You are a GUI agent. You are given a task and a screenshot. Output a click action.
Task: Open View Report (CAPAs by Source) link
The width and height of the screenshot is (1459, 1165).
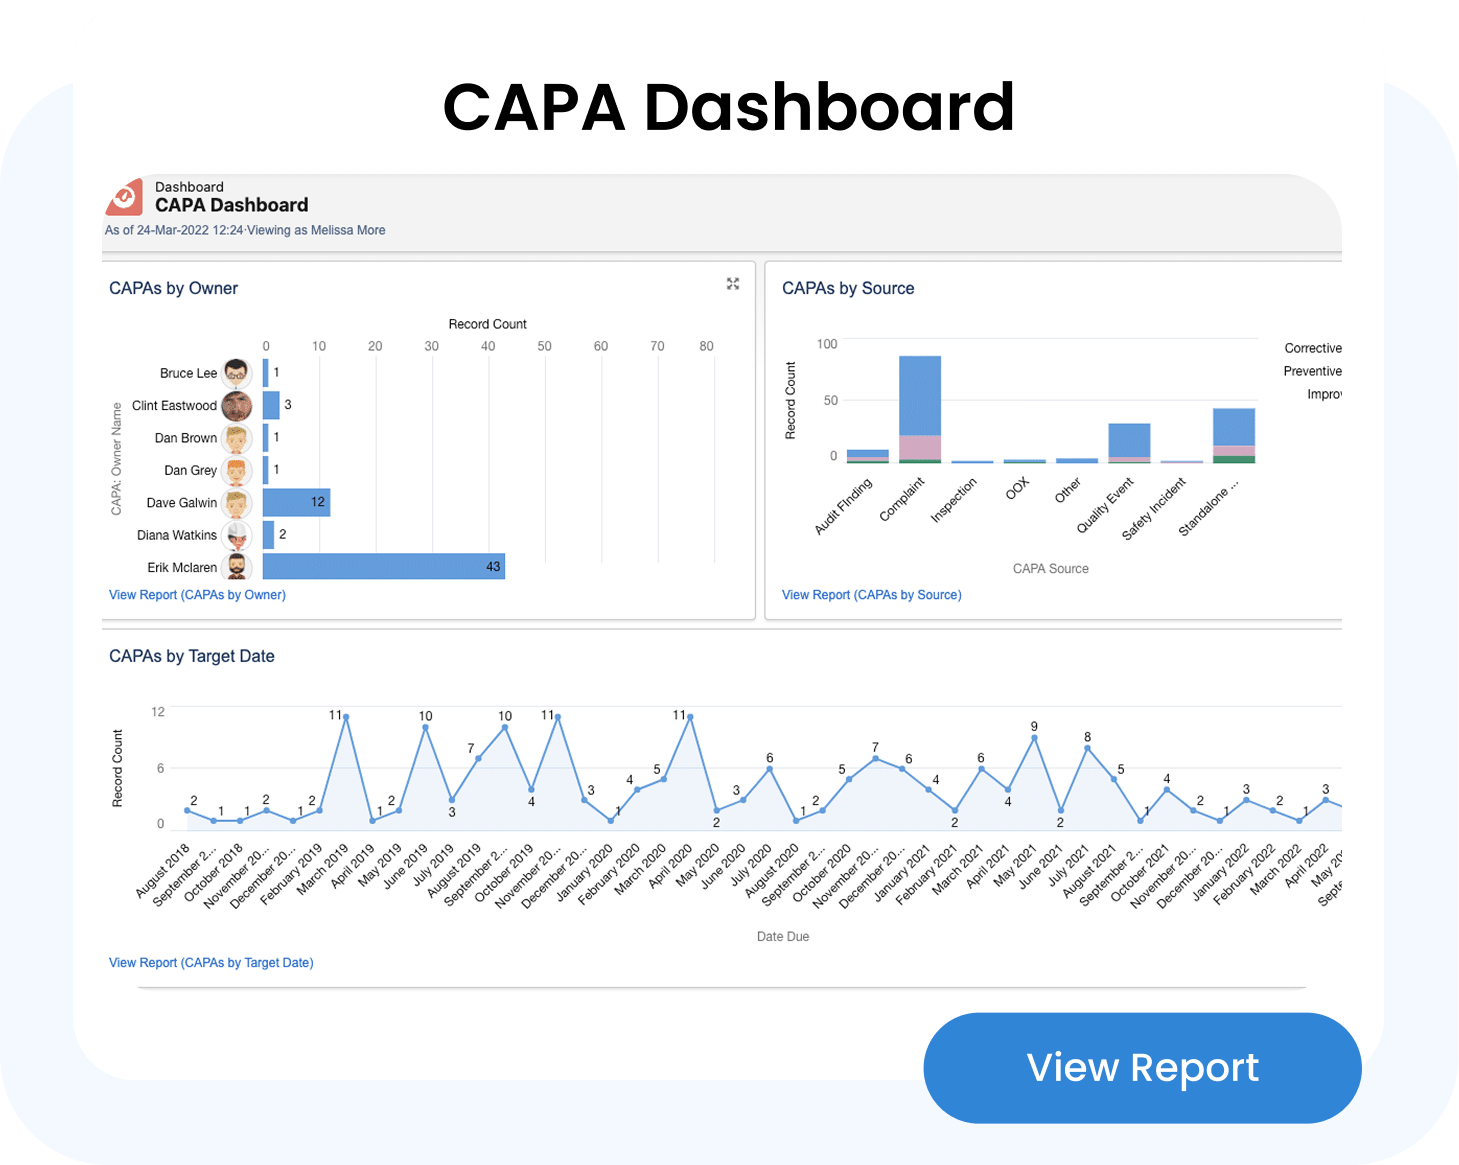click(x=871, y=595)
